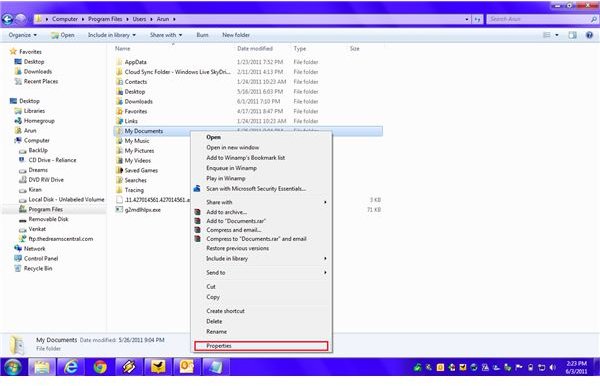Choose Restore previous versions
Viewport: 600px width, 386px height.
(262, 248)
